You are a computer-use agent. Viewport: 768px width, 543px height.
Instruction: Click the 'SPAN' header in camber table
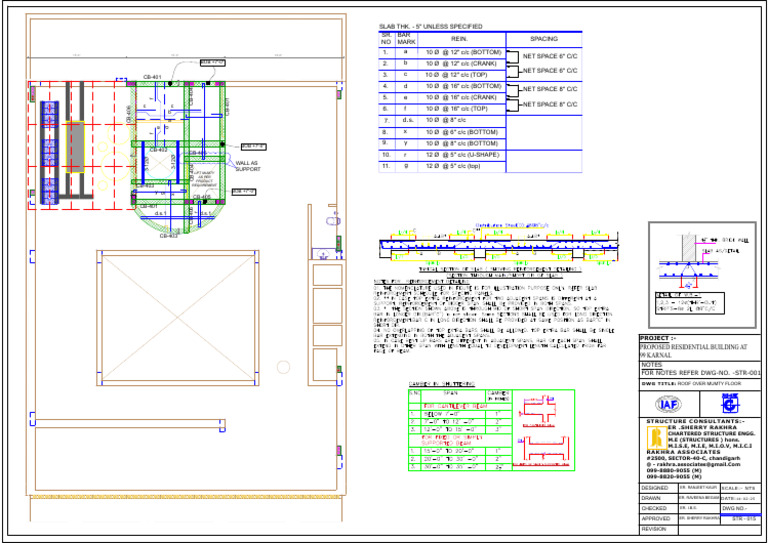[x=452, y=393]
